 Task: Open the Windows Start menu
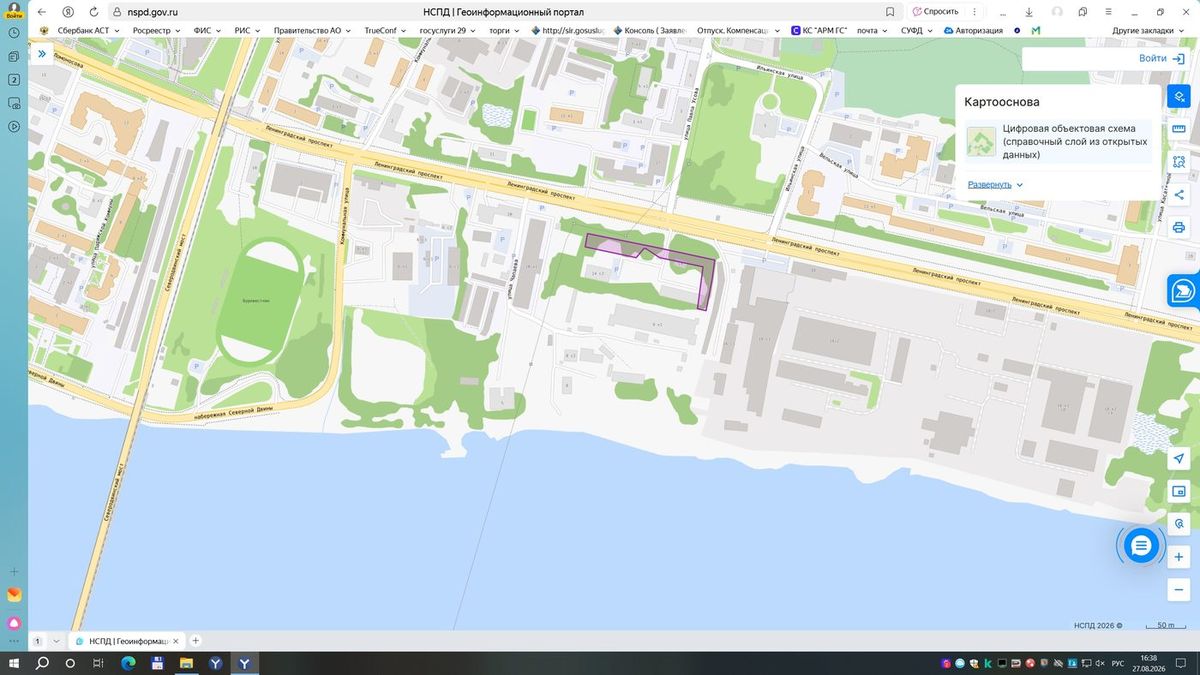(14, 663)
